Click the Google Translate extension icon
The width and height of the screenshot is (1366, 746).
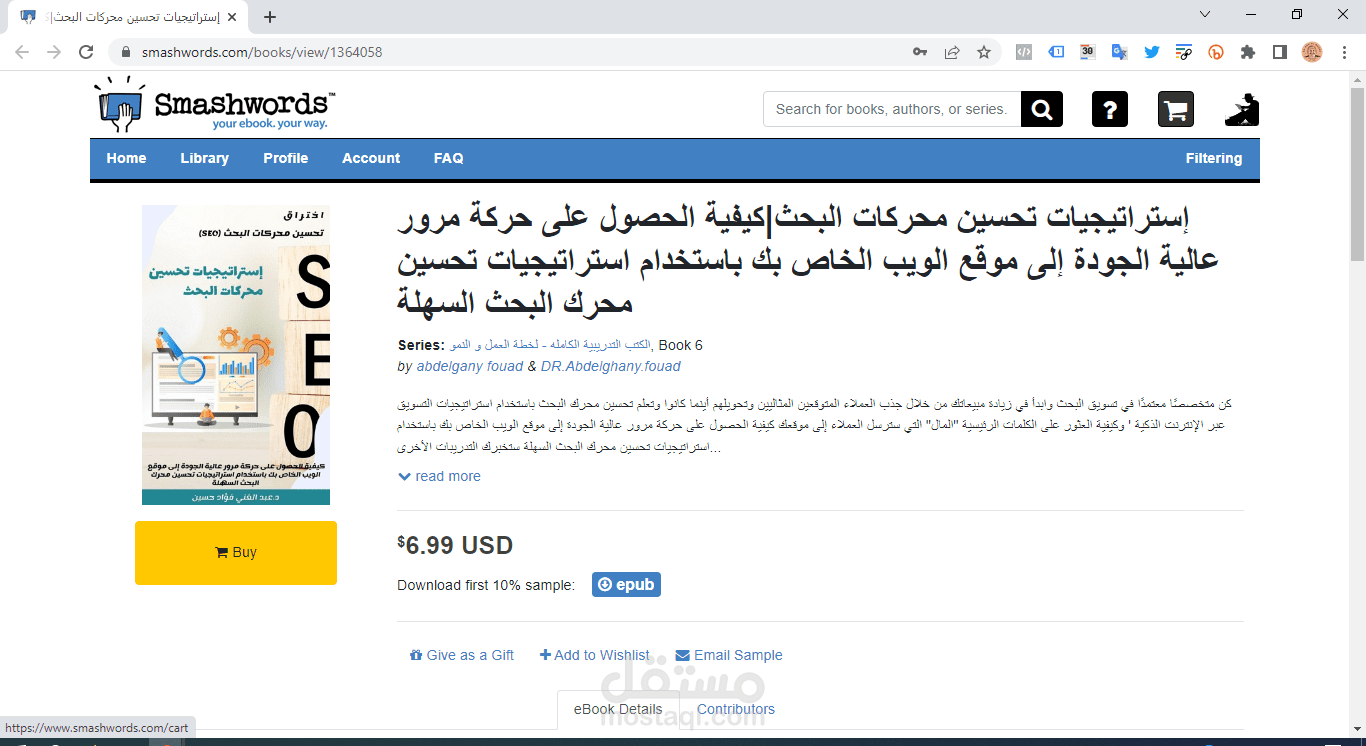1120,52
